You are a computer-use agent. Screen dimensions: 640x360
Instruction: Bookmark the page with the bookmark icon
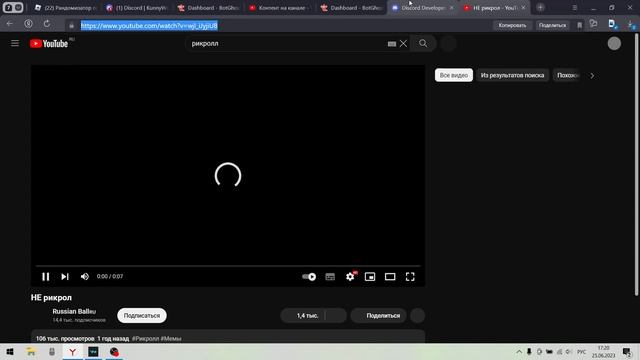[580, 25]
